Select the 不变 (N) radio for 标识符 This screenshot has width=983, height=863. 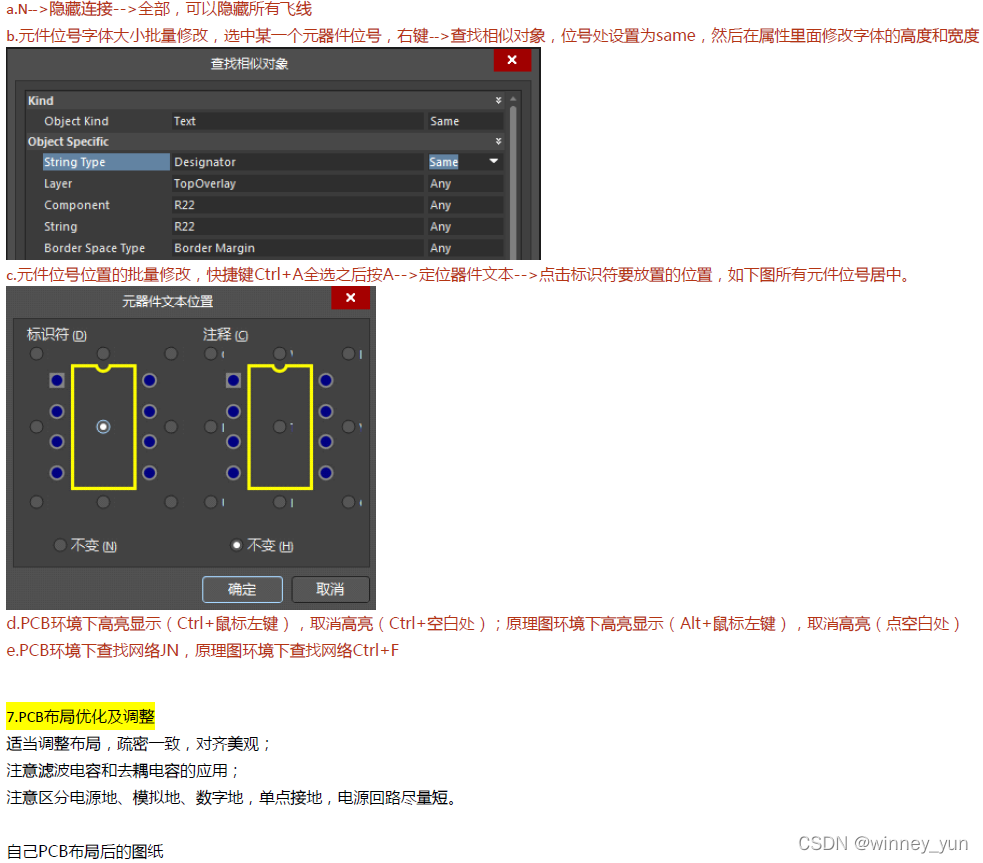tap(60, 545)
